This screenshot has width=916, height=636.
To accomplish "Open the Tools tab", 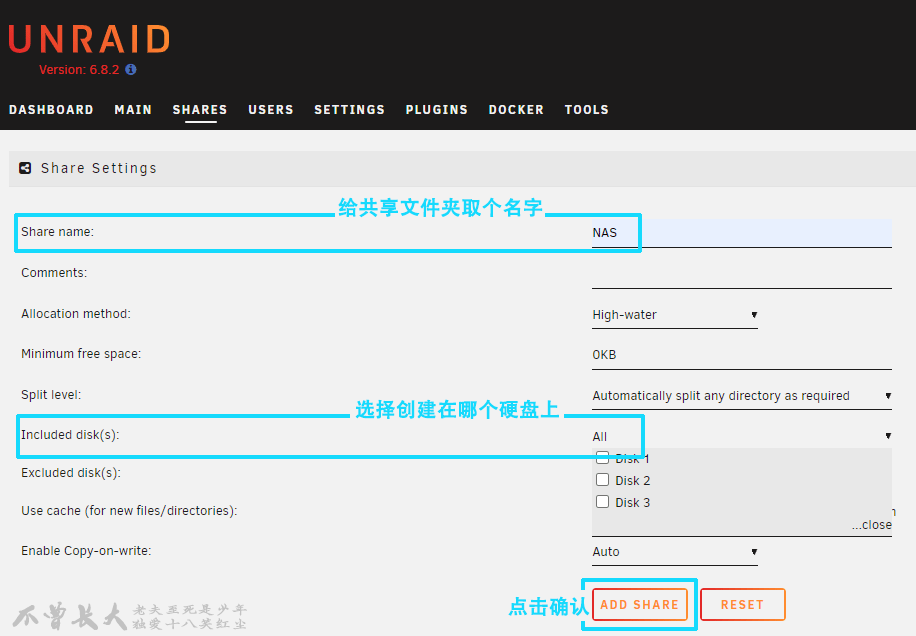I will 587,110.
